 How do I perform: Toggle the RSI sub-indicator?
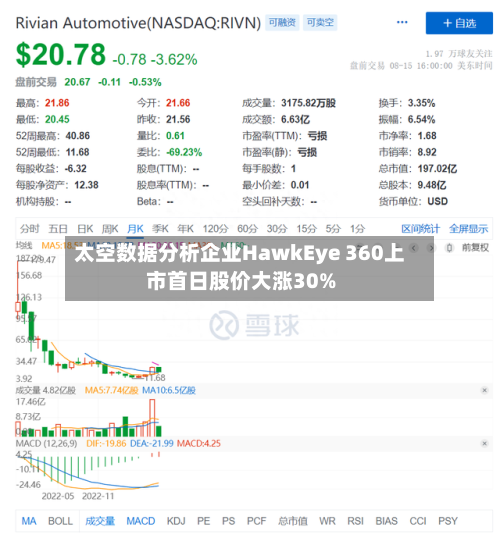[355, 521]
